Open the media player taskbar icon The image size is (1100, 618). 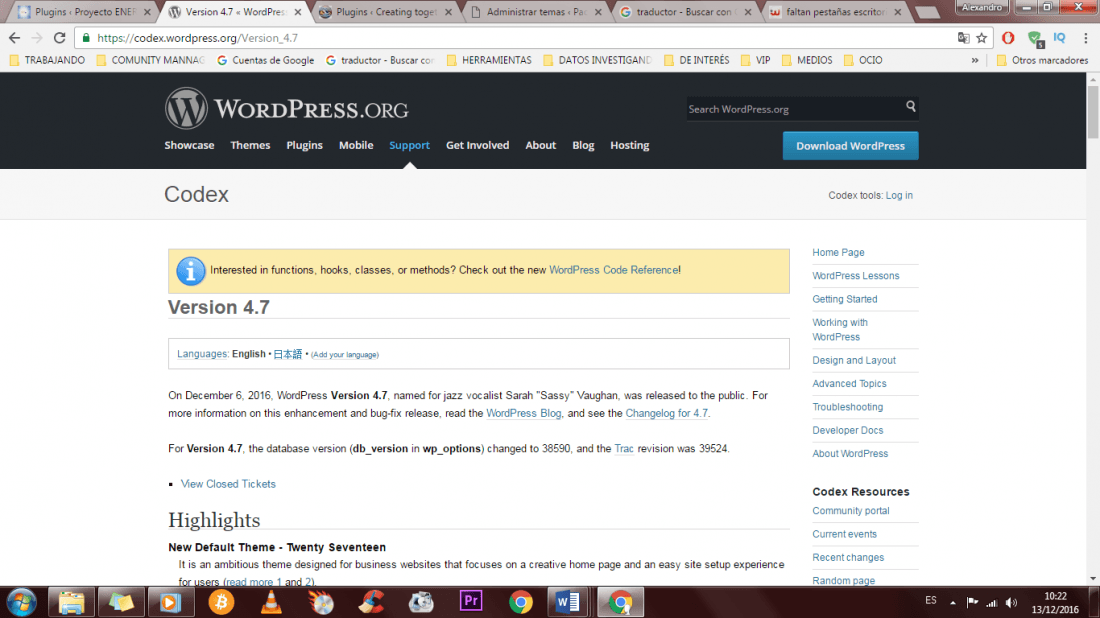point(170,602)
